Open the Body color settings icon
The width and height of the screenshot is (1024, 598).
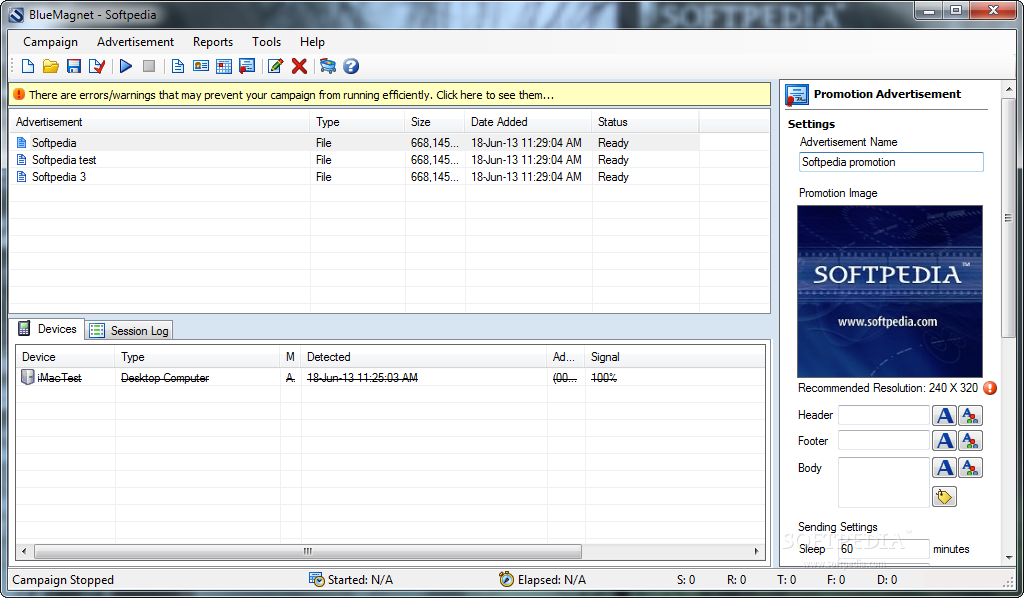[x=970, y=467]
